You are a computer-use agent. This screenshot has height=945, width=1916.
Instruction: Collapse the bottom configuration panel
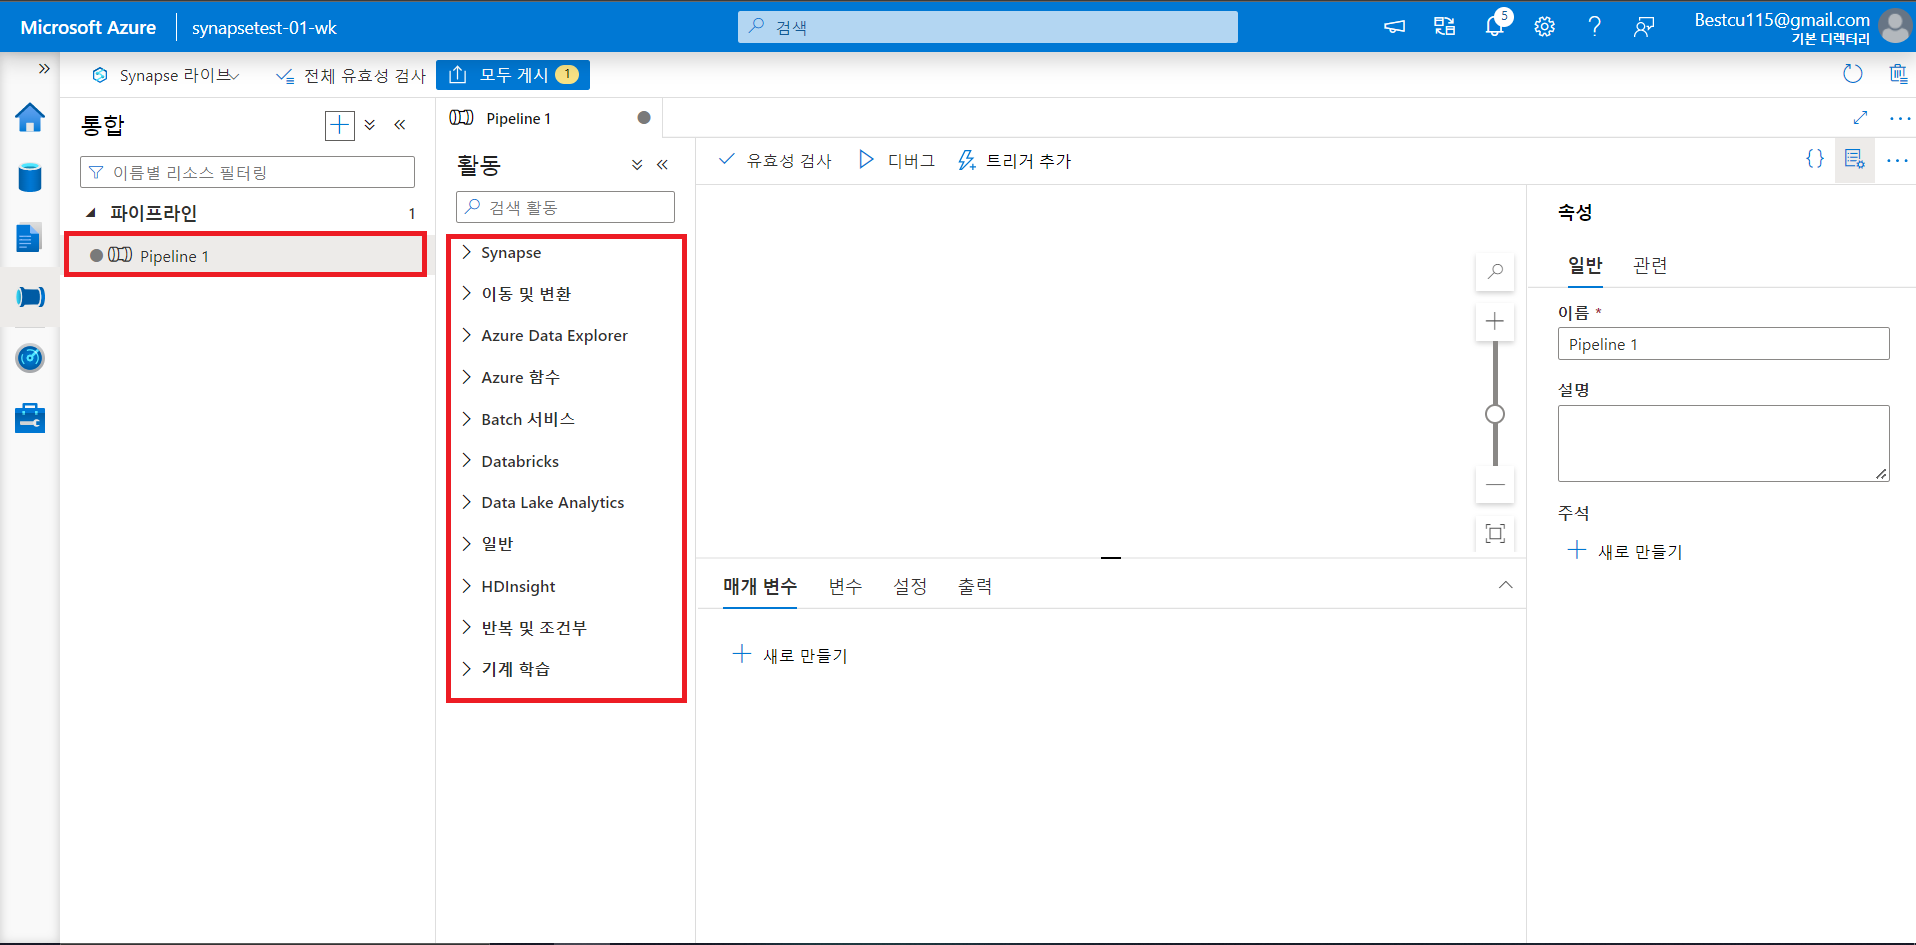[1506, 585]
